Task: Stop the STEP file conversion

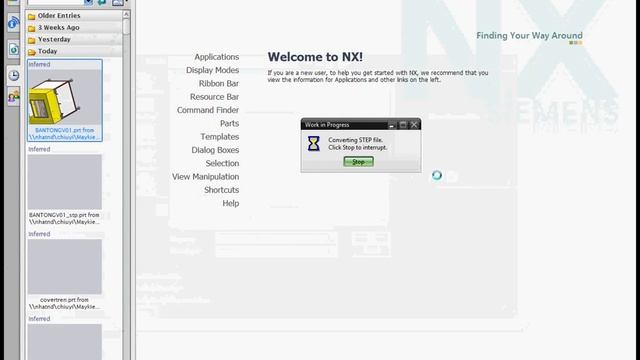Action: (358, 162)
